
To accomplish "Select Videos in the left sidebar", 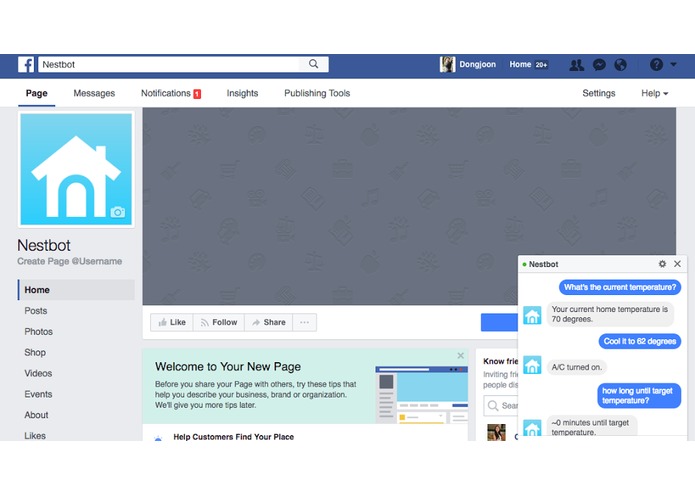I will (x=38, y=373).
